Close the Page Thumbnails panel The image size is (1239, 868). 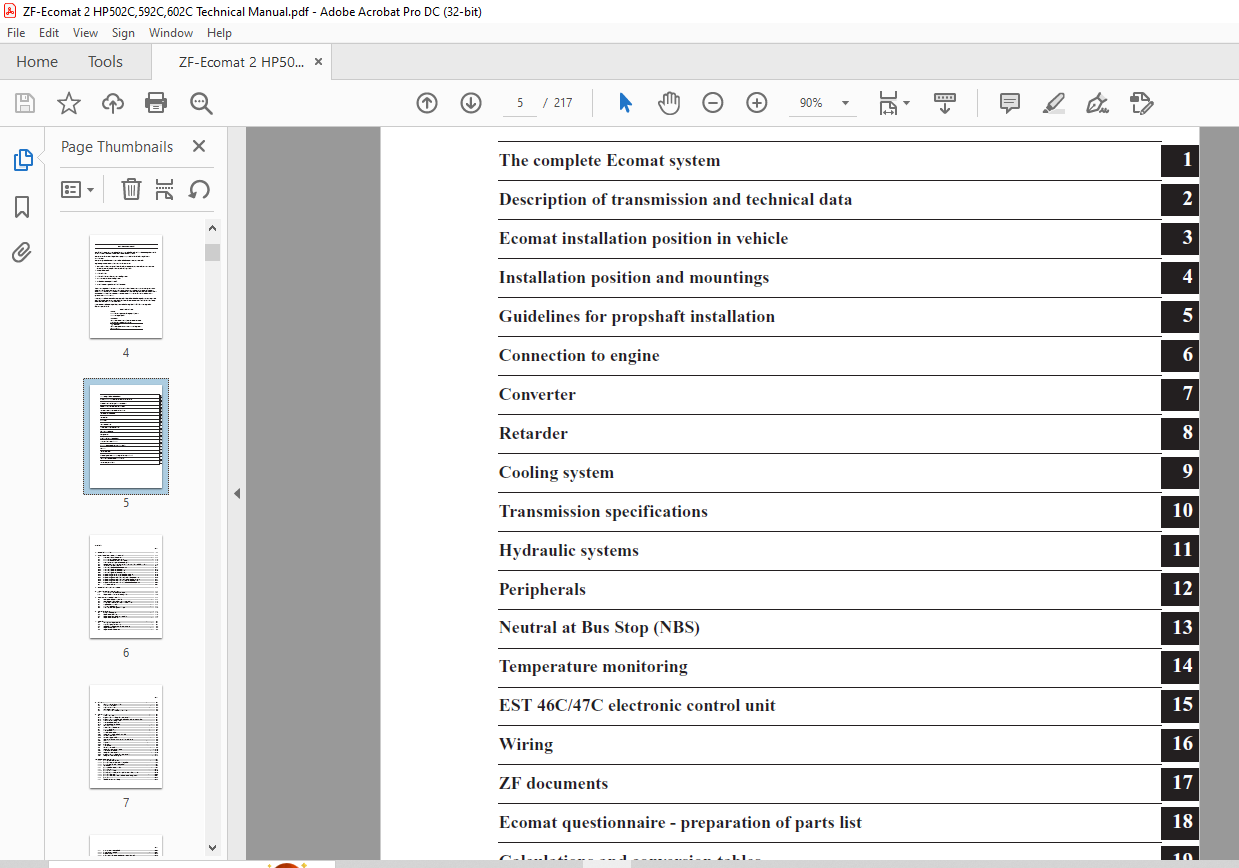(199, 146)
